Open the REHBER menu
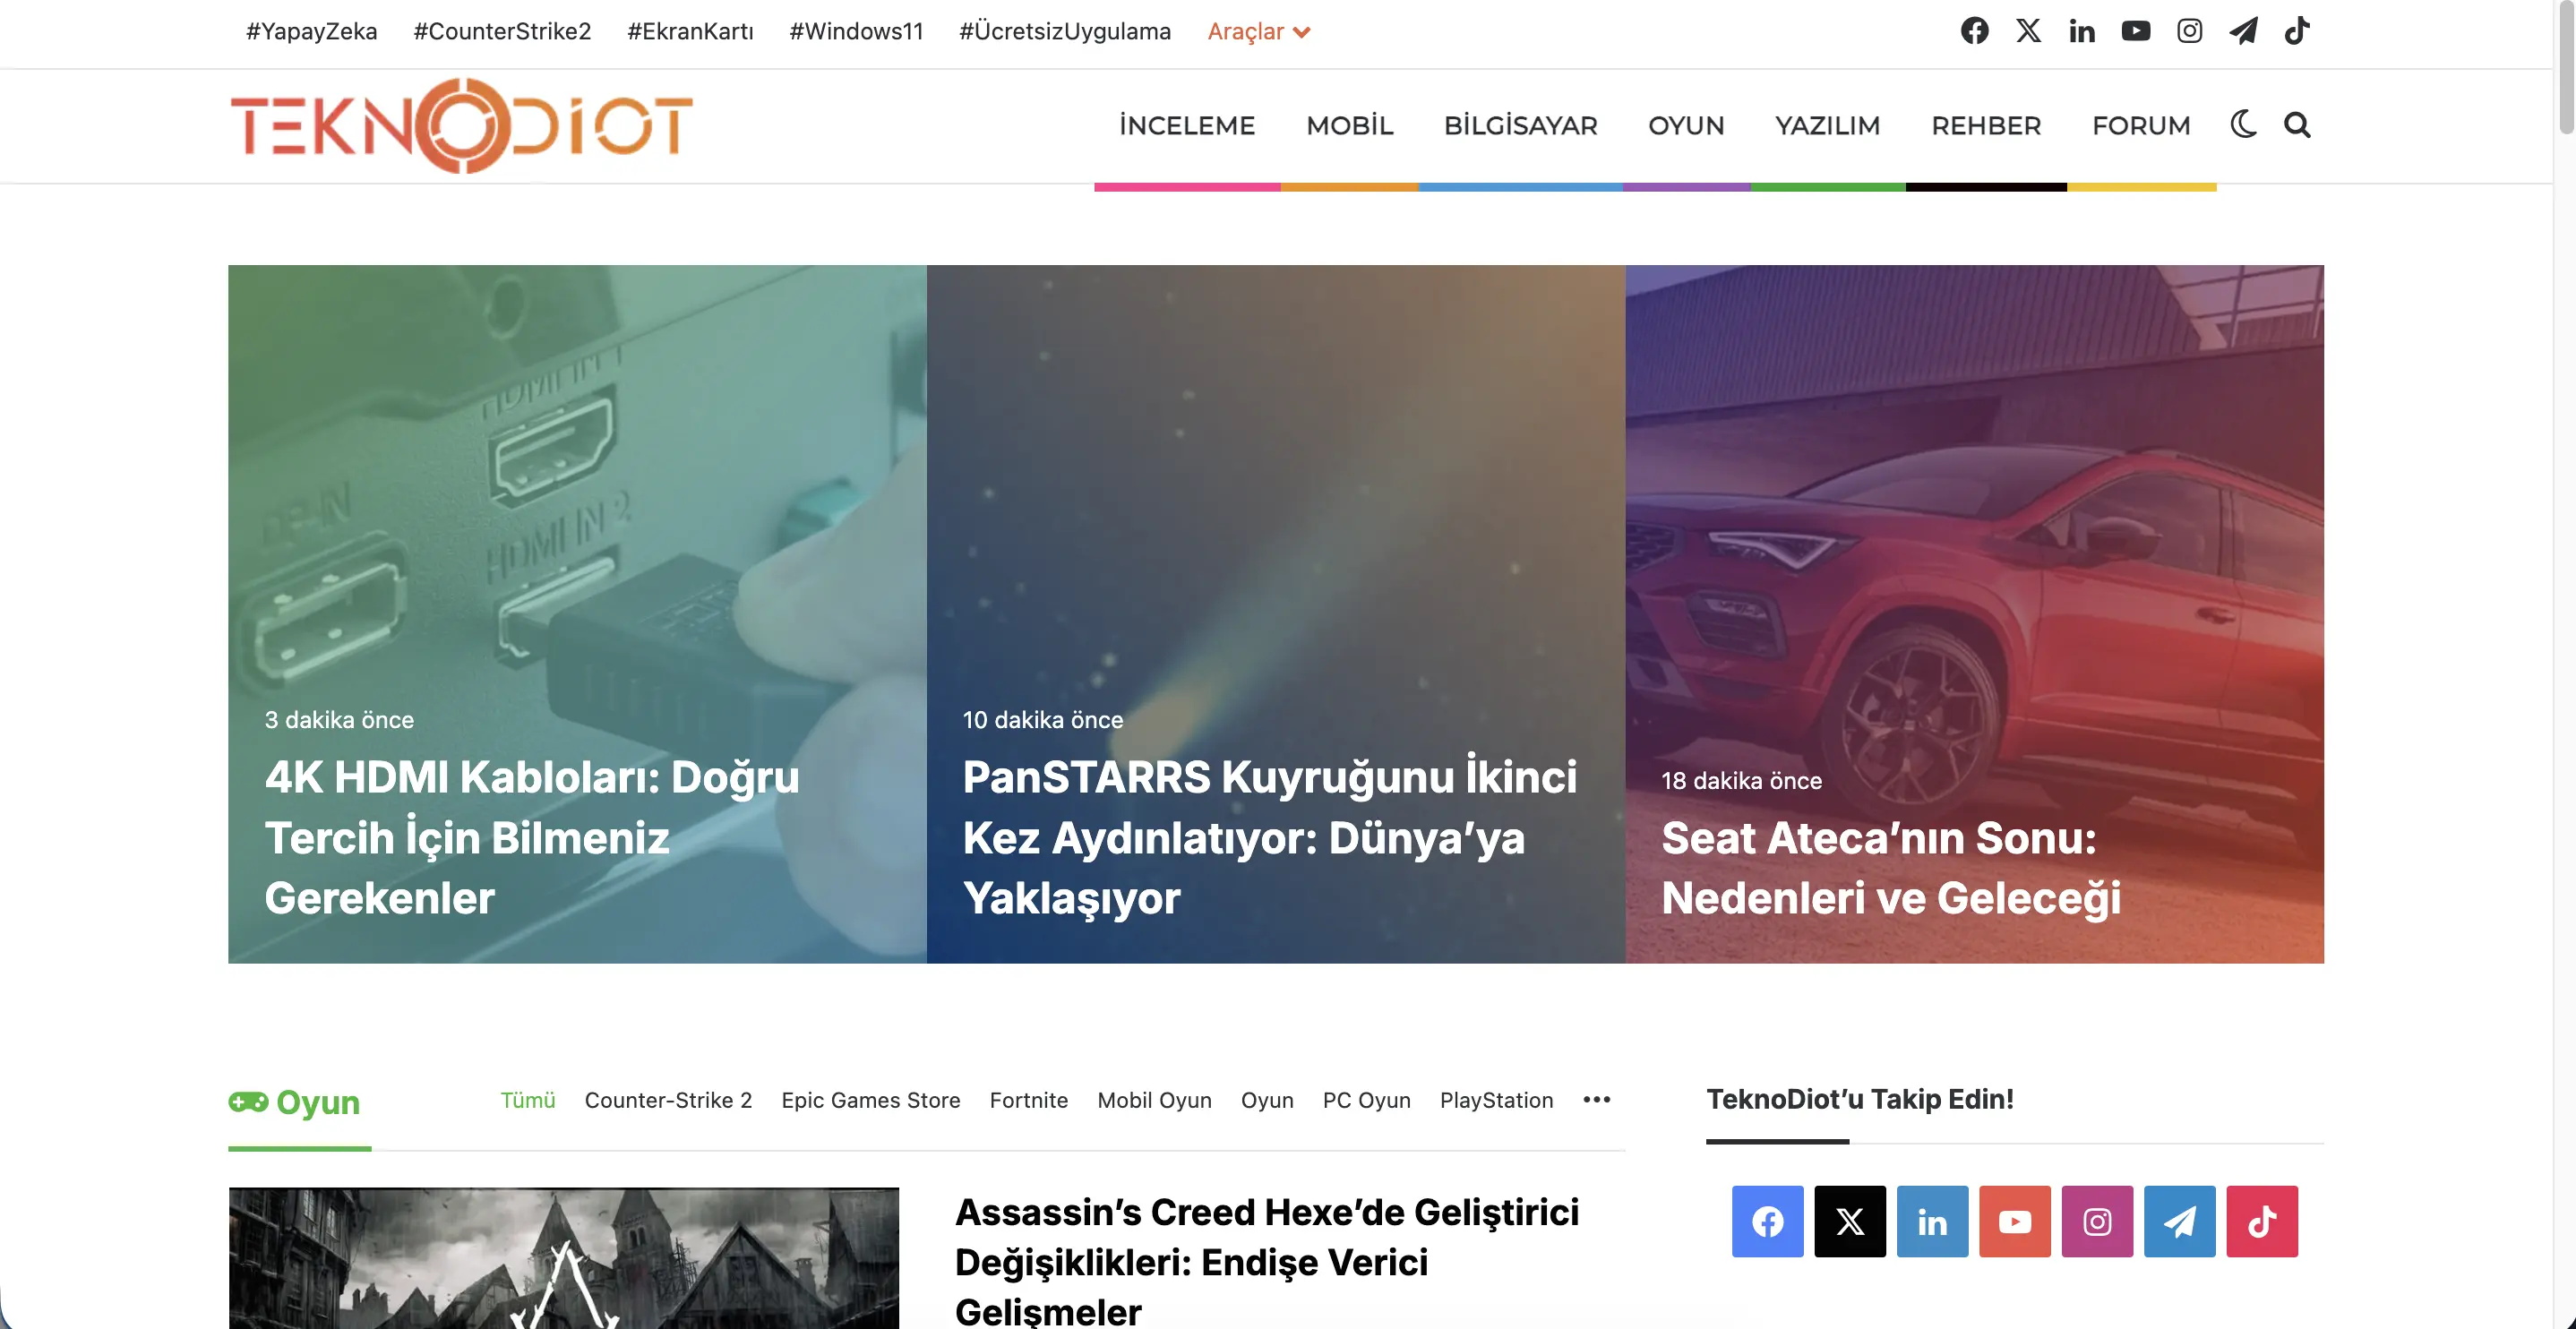The width and height of the screenshot is (2576, 1329). (1986, 126)
